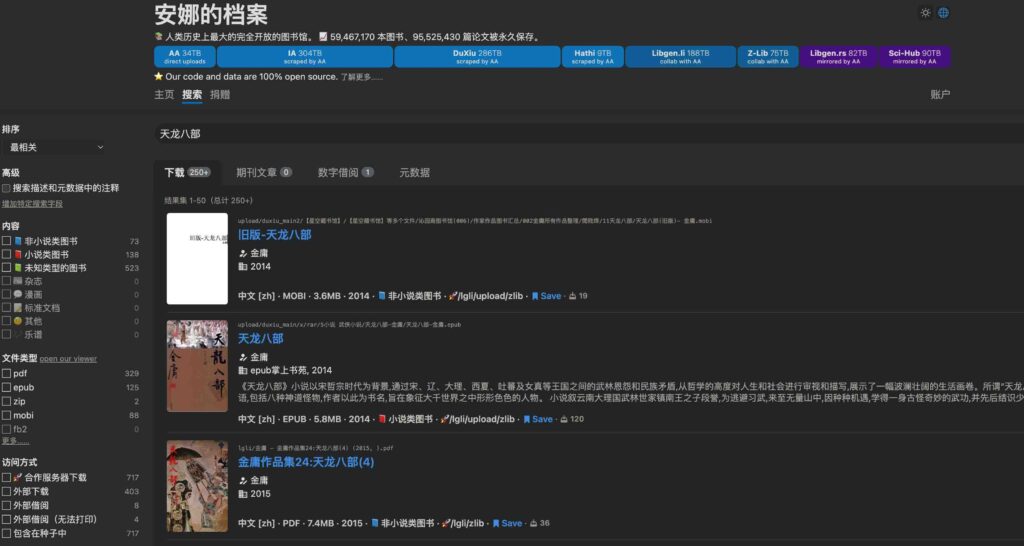Screen dimensions: 1024x546
Task: Click the Sci-Hub 90TB storage bar
Action: (x=915, y=56)
